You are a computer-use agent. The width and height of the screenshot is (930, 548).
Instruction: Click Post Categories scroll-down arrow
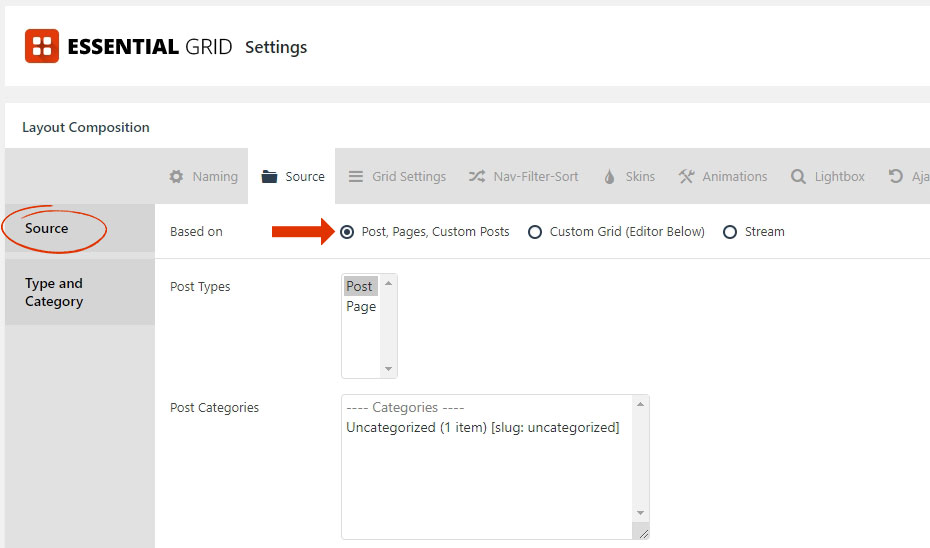[641, 513]
